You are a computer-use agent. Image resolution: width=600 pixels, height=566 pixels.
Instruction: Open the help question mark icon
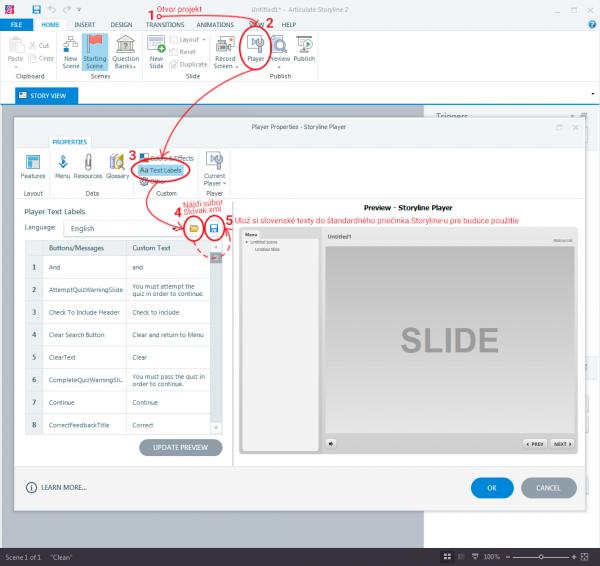tap(592, 24)
